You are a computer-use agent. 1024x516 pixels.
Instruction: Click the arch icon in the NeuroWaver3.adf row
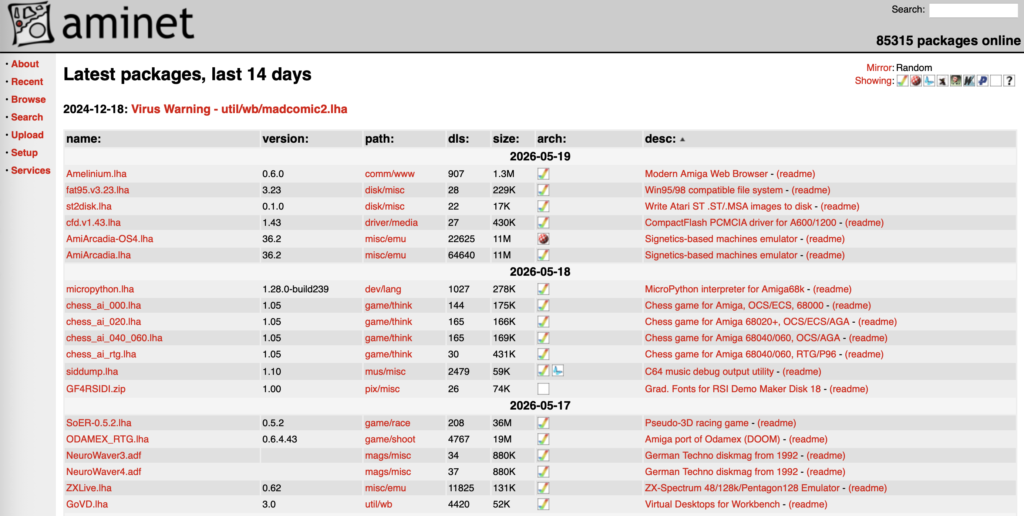point(543,455)
